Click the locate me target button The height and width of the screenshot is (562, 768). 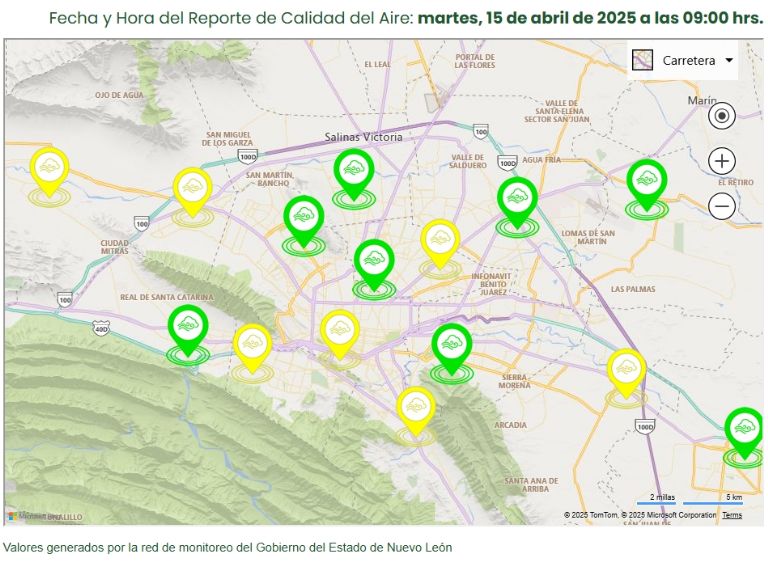point(721,115)
